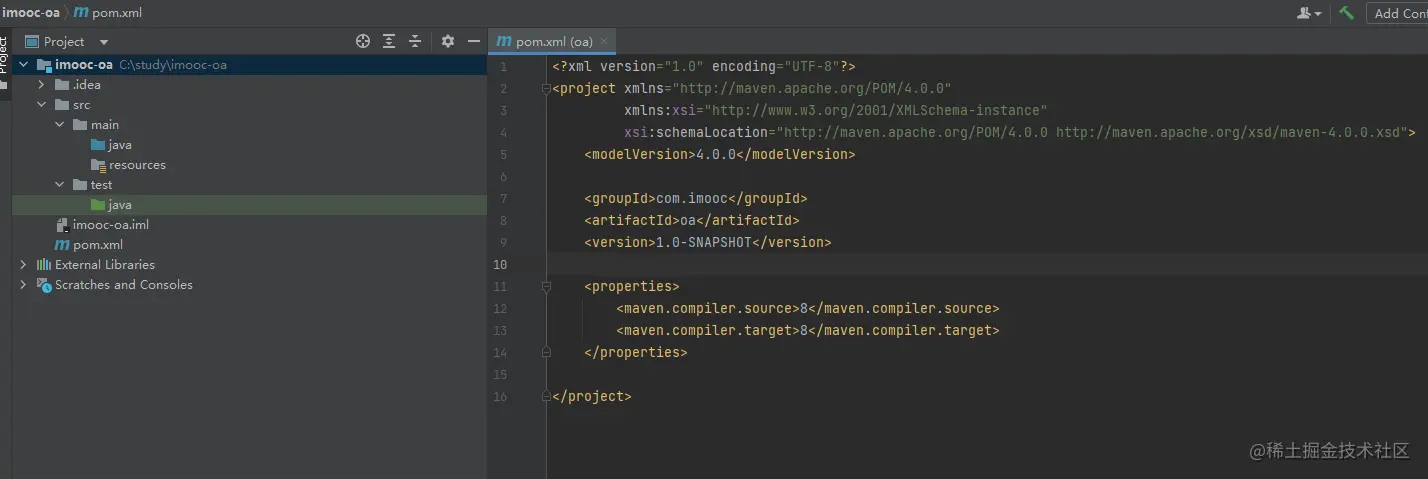Click the green Build Project hammer icon
1428x479 pixels.
pos(1347,12)
